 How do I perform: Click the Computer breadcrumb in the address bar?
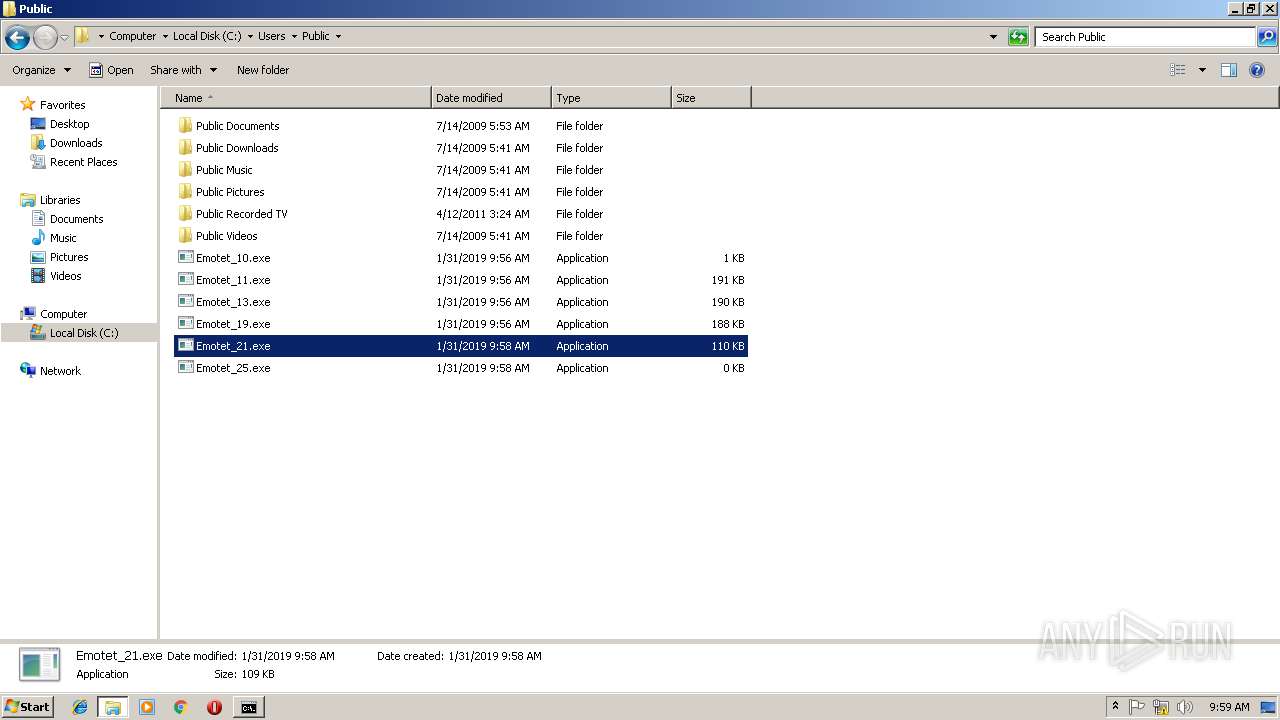point(132,36)
